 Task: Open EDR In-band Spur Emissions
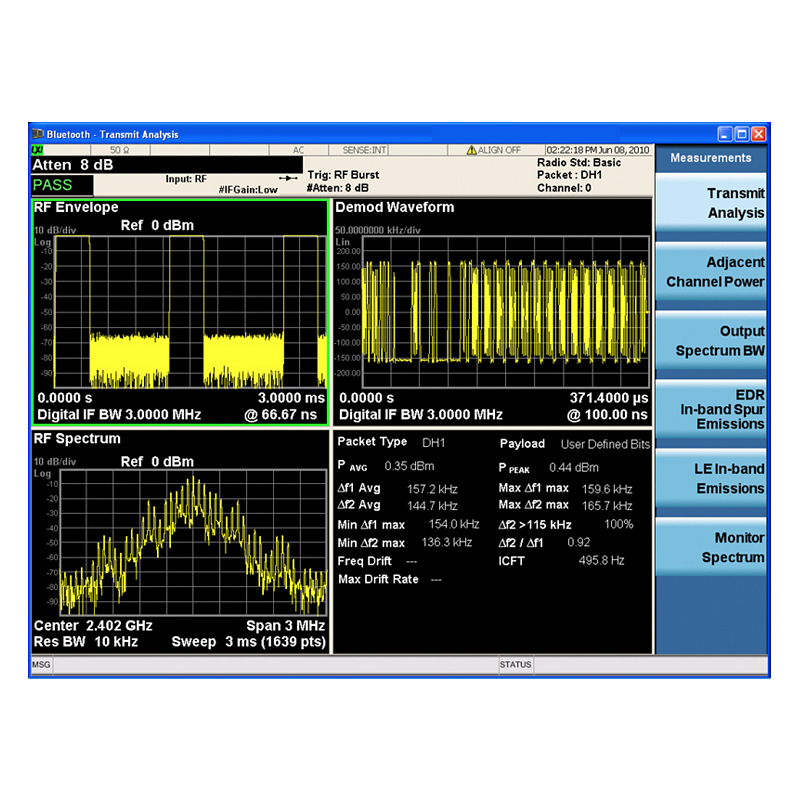coord(711,410)
